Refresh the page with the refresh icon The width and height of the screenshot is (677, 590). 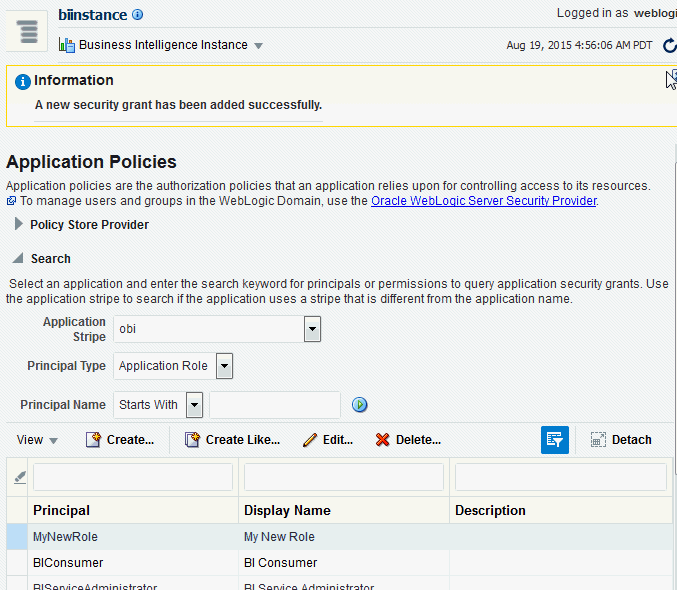click(669, 45)
